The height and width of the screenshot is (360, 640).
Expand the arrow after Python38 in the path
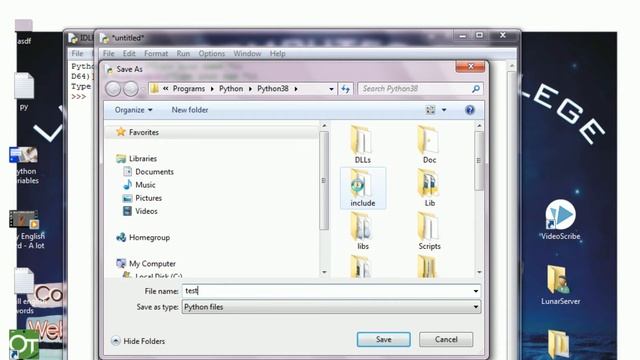pyautogui.click(x=296, y=89)
